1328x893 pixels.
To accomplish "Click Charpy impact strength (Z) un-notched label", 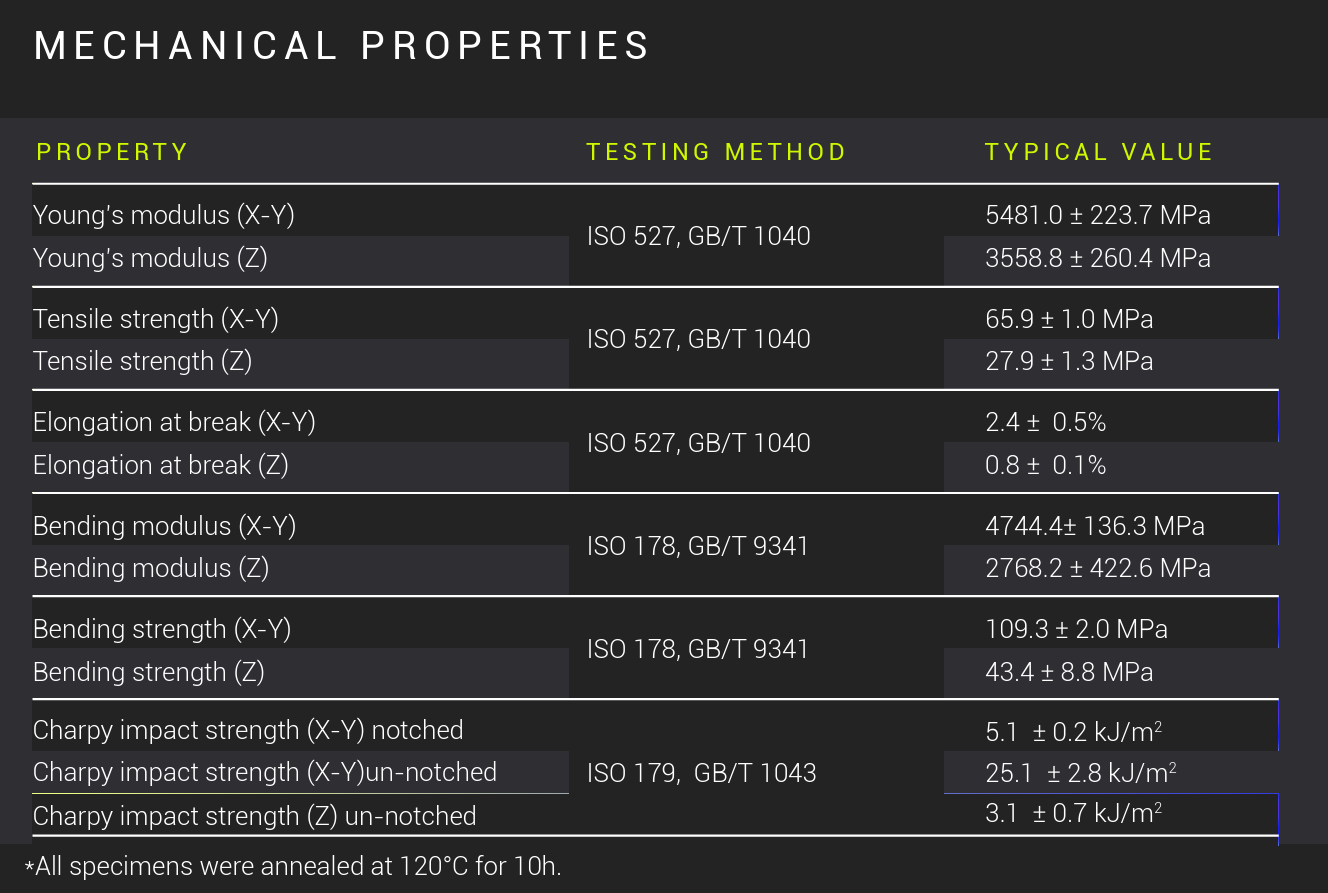I will pos(254,816).
